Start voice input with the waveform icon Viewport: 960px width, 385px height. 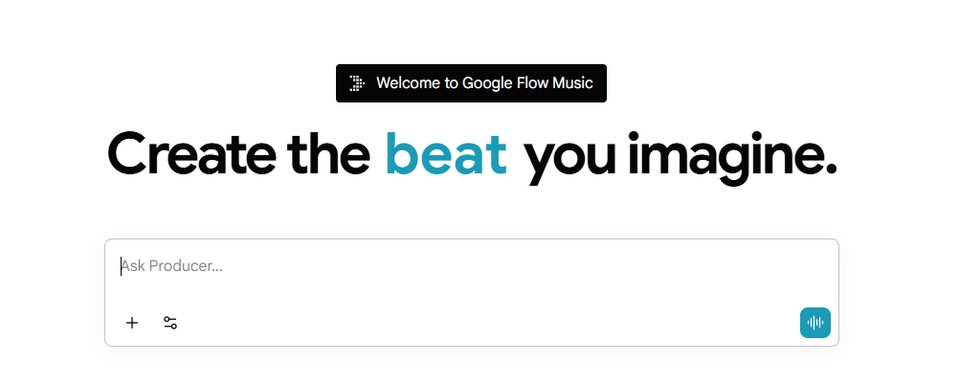pos(815,323)
